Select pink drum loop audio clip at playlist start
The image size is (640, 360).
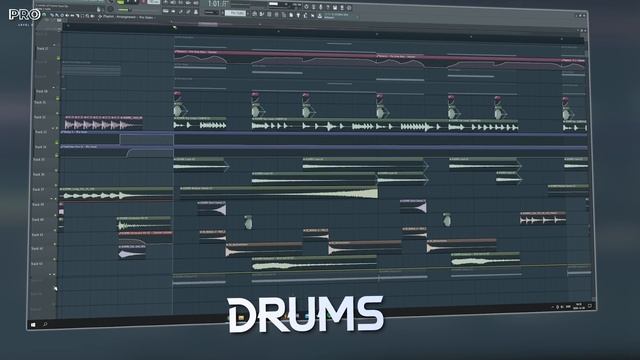point(104,123)
